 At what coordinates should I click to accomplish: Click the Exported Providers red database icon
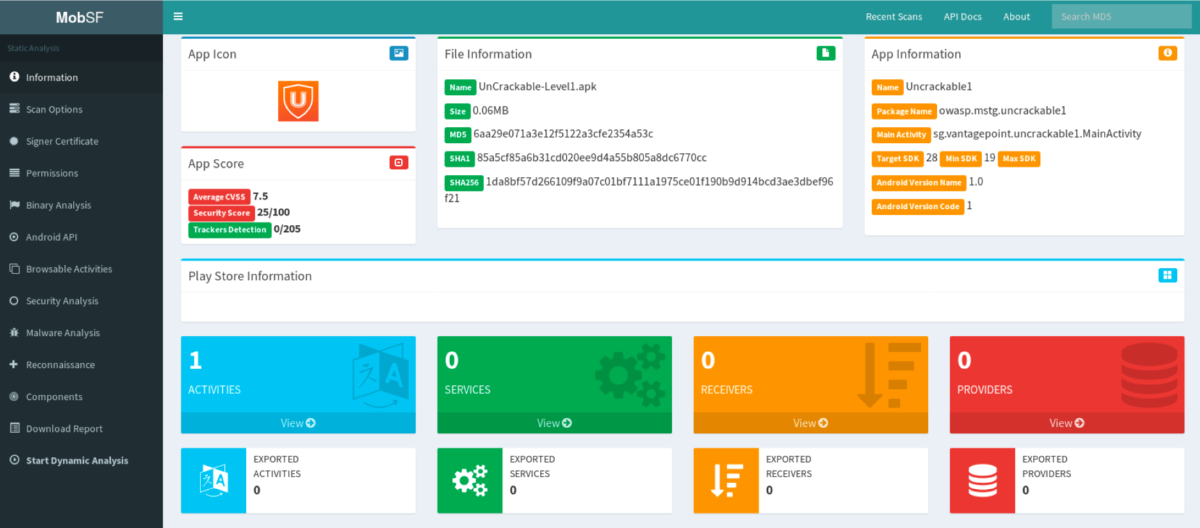click(982, 481)
